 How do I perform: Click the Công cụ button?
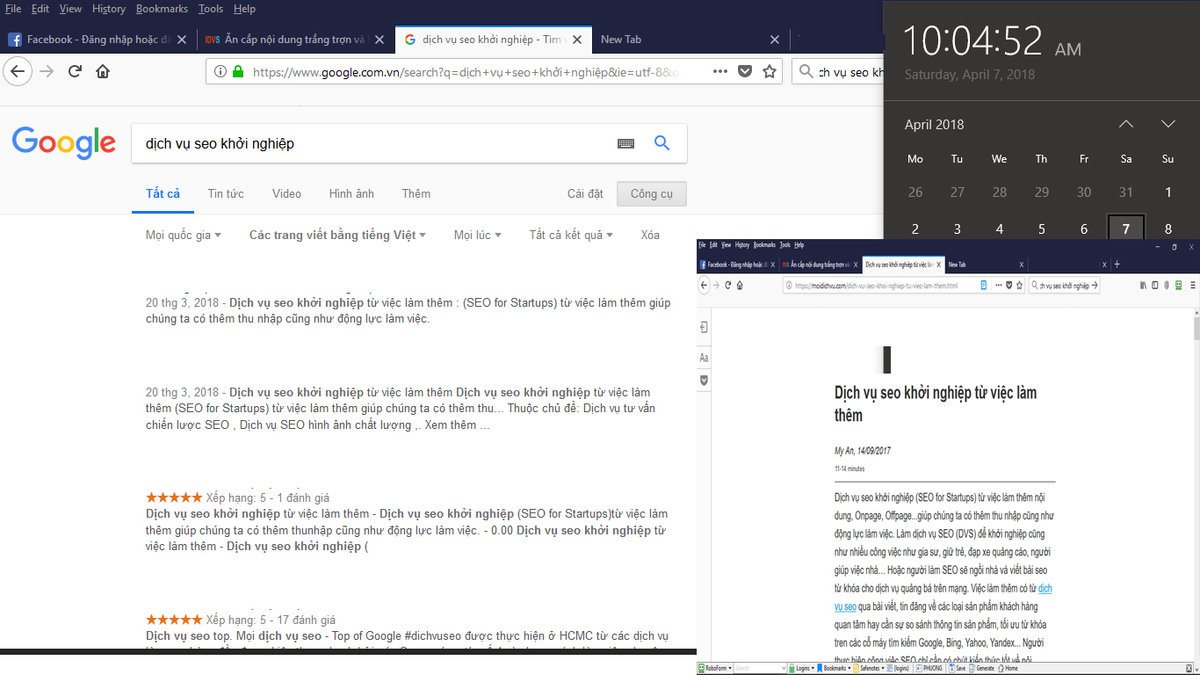point(652,193)
